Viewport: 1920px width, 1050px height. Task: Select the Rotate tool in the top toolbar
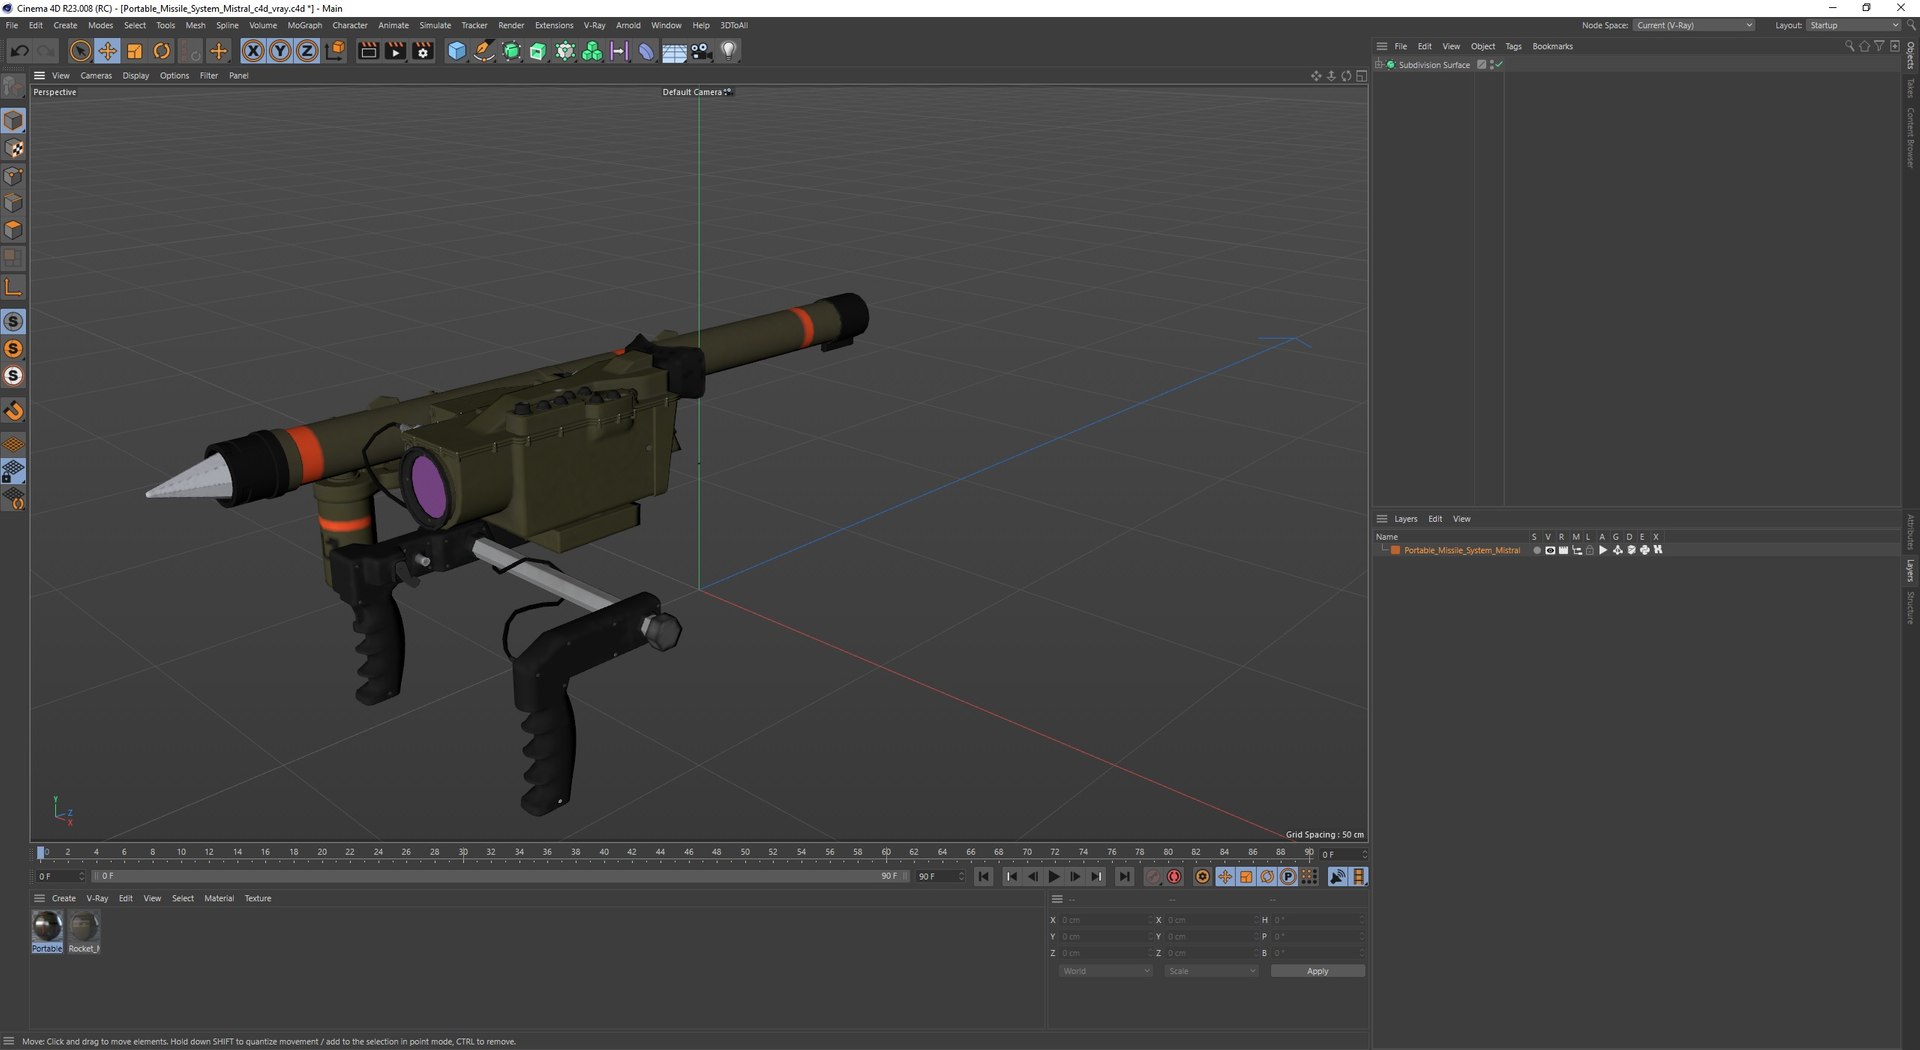click(x=161, y=51)
